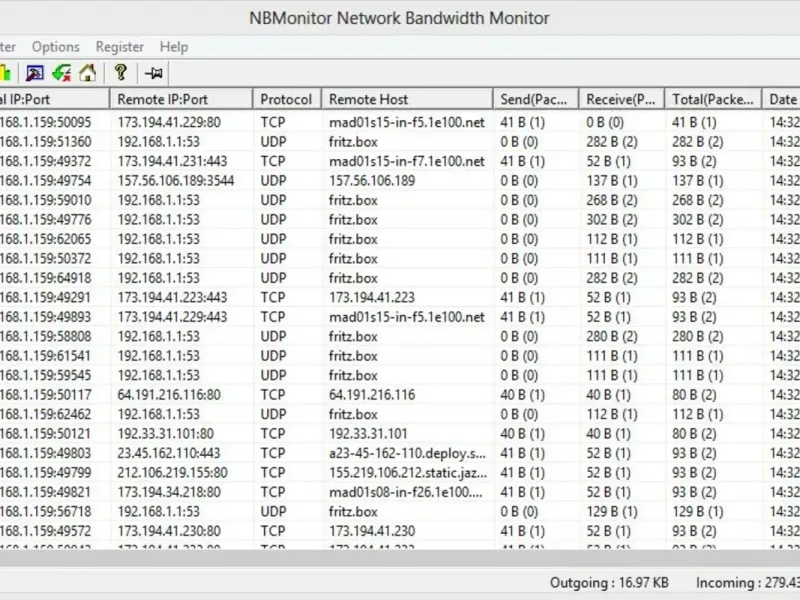Screen dimensions: 800x600
Task: Sort by the Send(Pac... column header
Action: (x=536, y=99)
